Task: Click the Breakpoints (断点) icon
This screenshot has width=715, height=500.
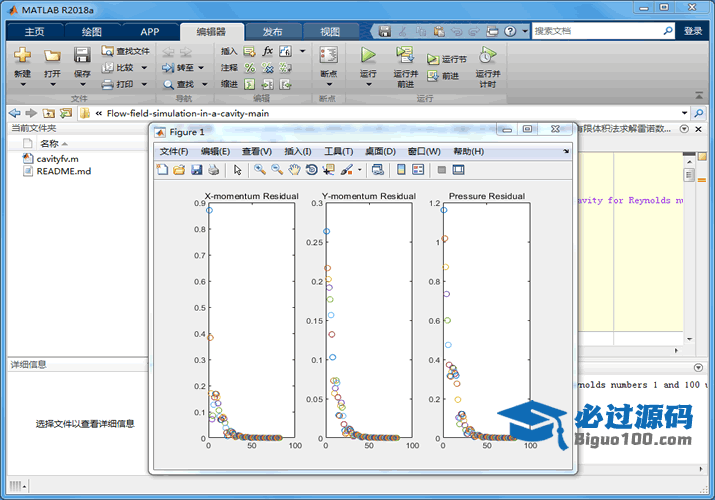Action: (328, 56)
